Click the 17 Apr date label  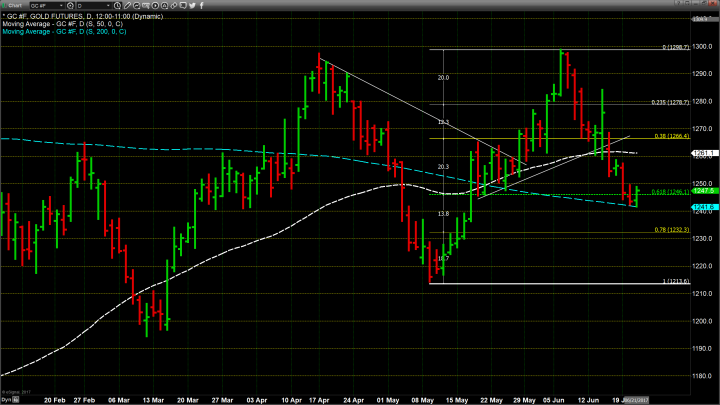pos(319,400)
